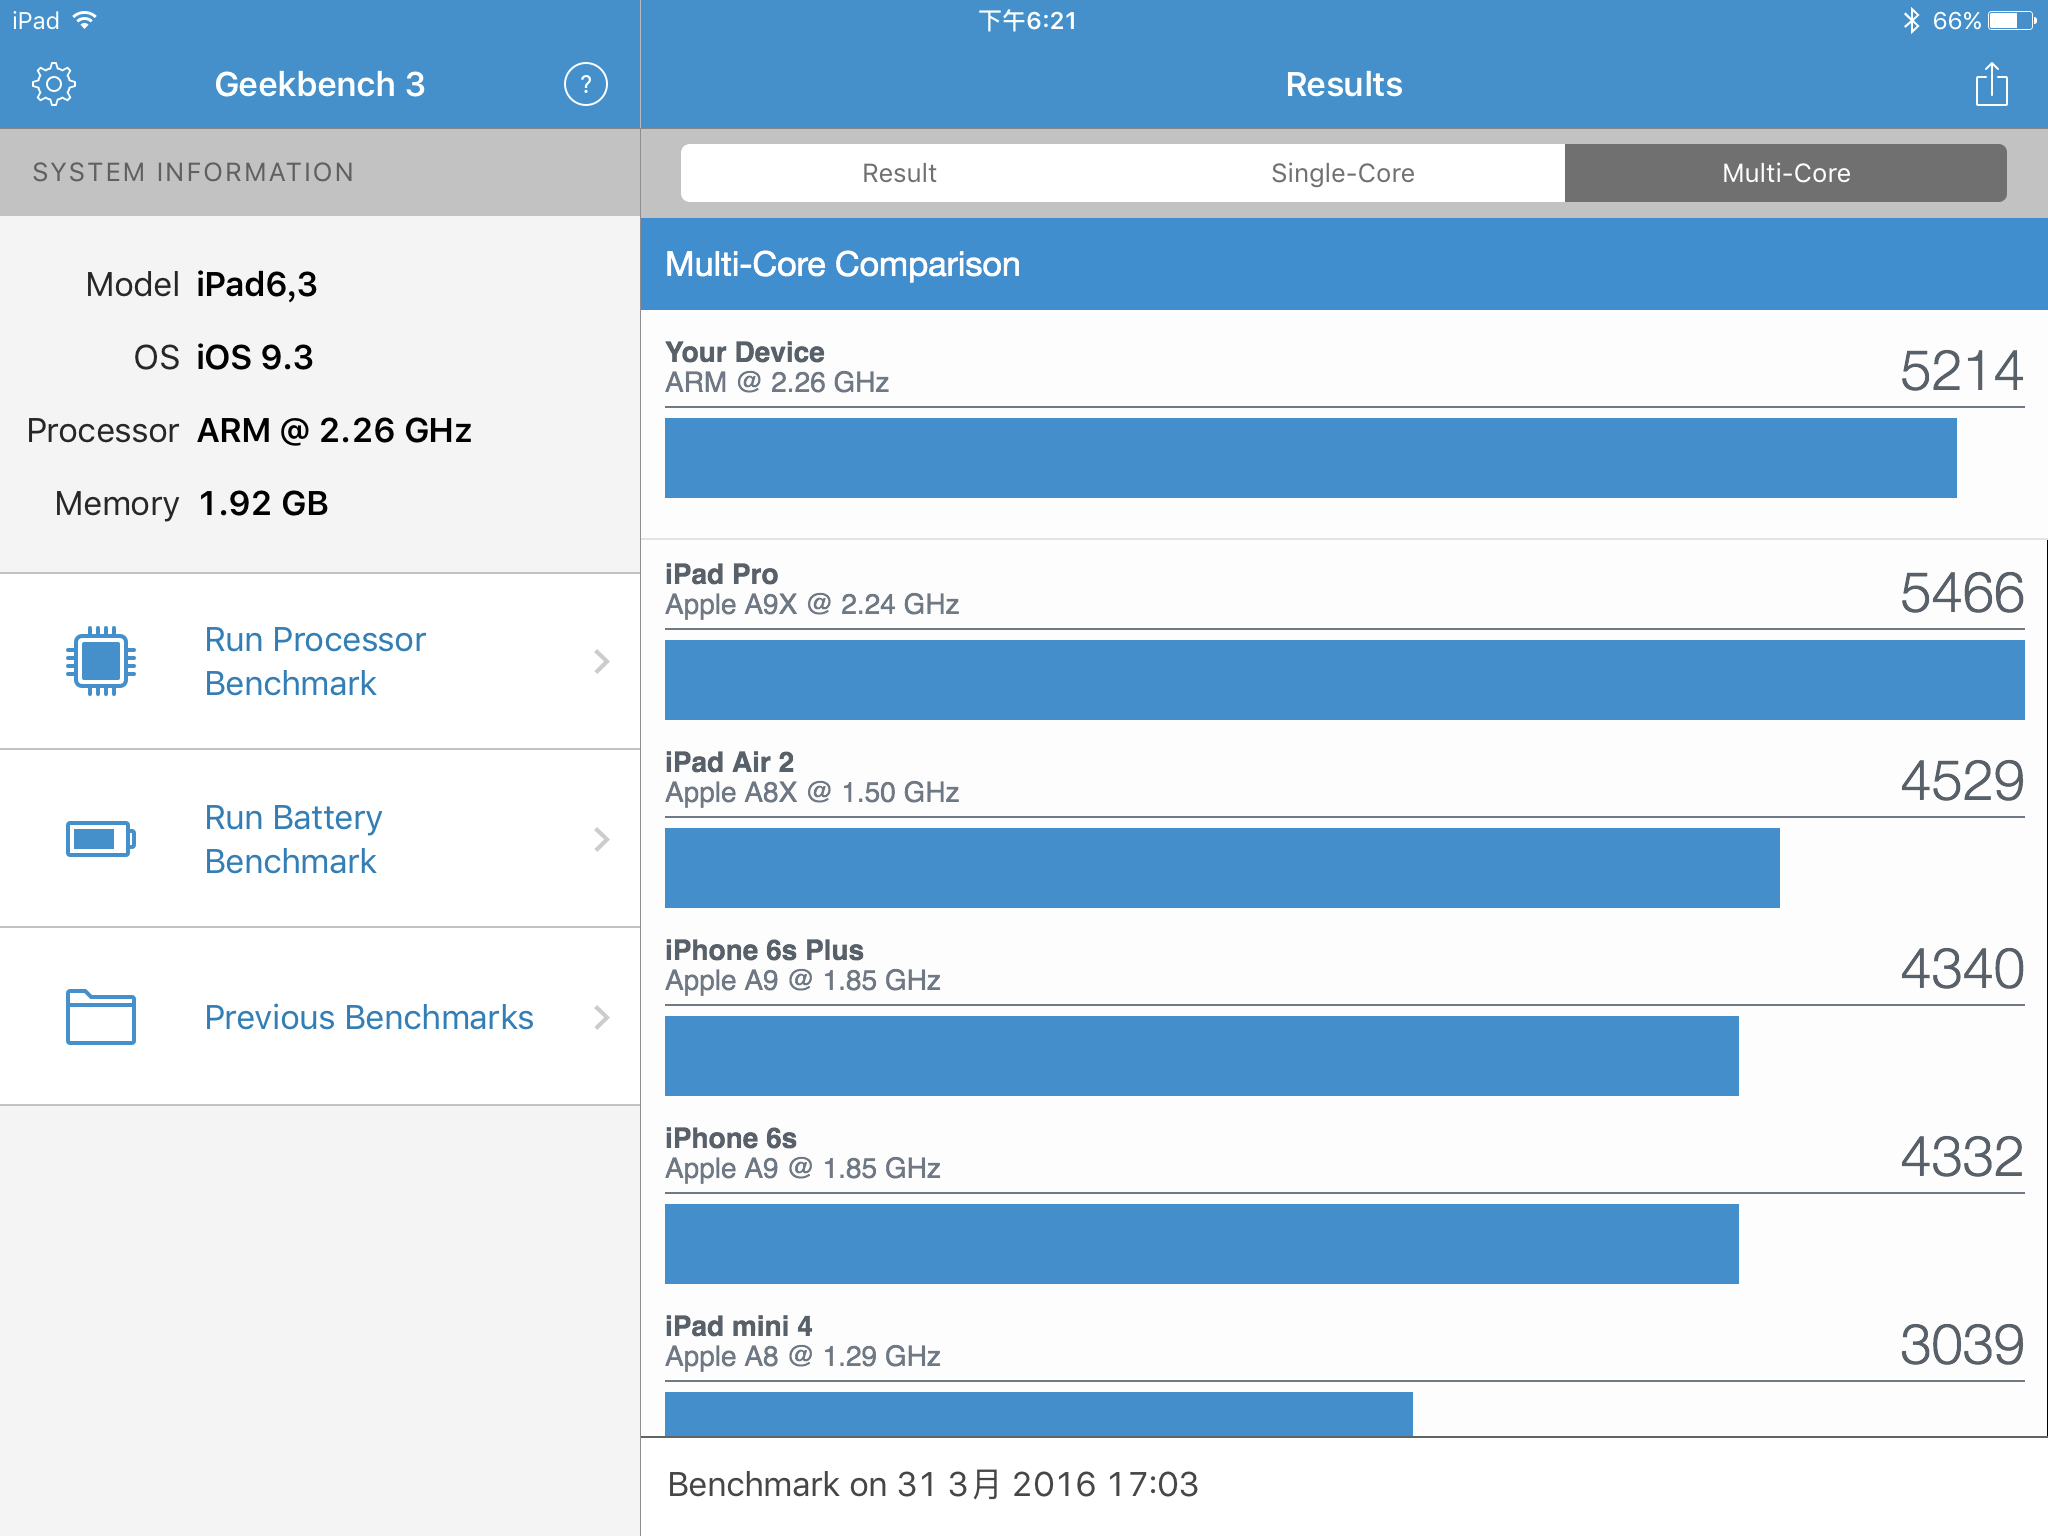Viewport: 2048px width, 1536px height.
Task: Click the processor chip icon
Action: 100,661
